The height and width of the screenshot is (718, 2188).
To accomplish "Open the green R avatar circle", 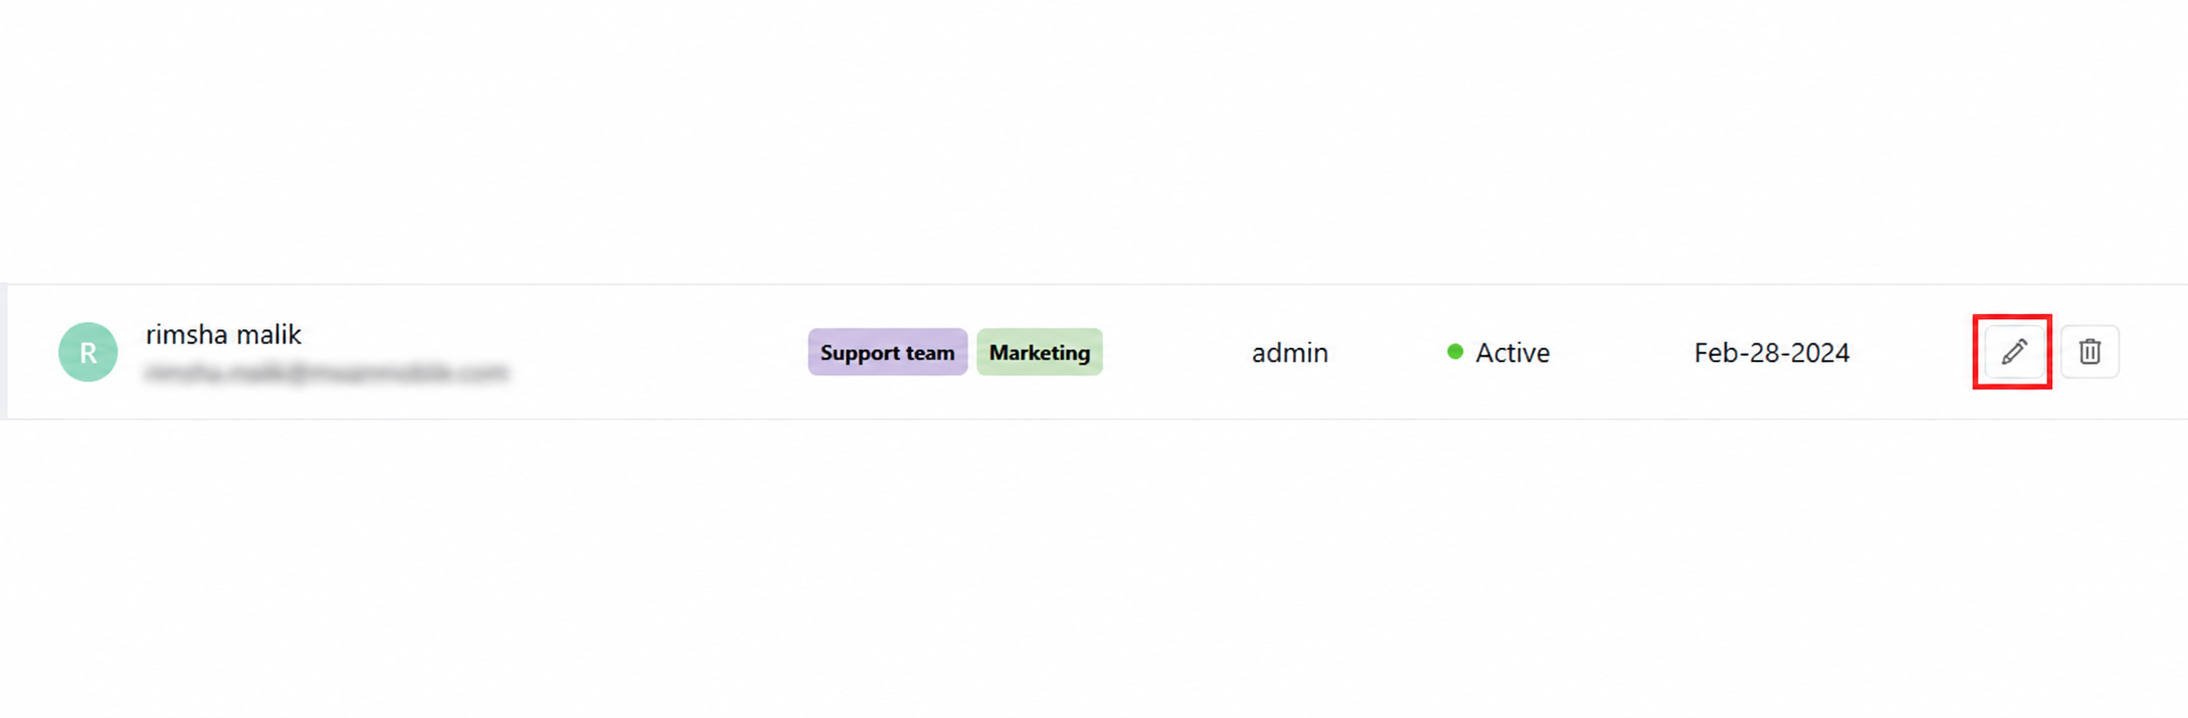I will 88,352.
